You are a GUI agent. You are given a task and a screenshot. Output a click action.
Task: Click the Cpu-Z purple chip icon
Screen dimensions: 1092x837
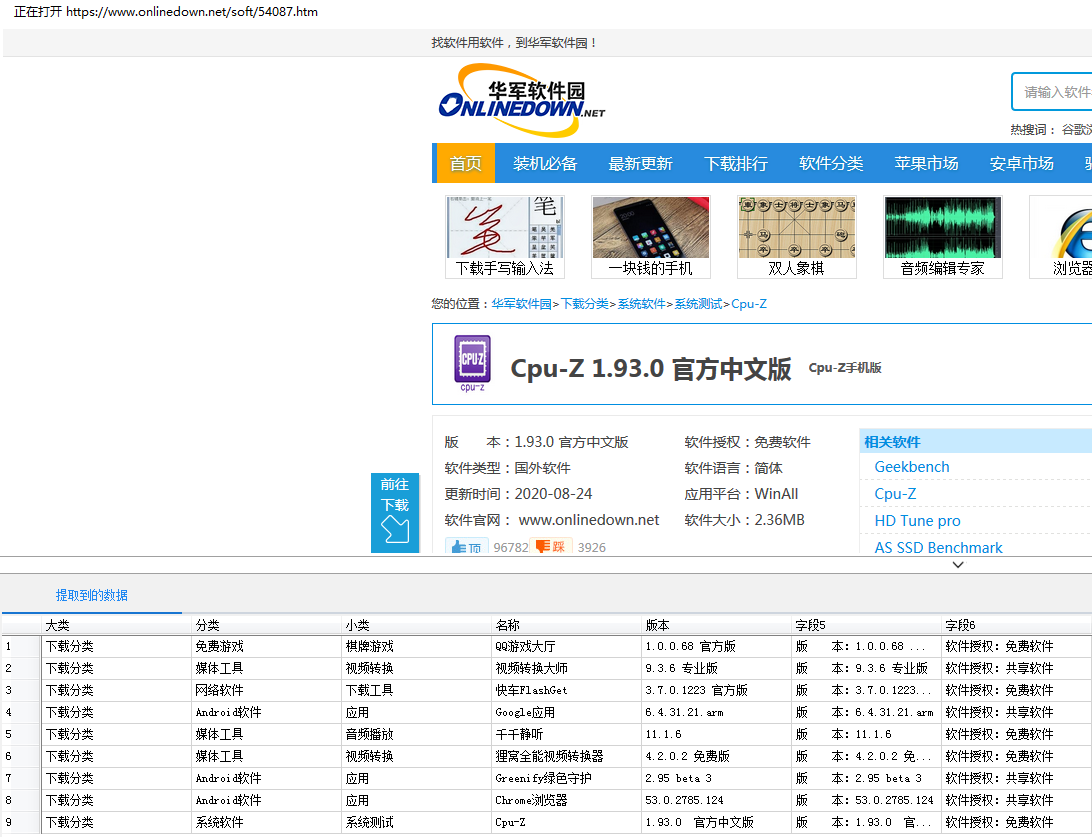tap(472, 362)
